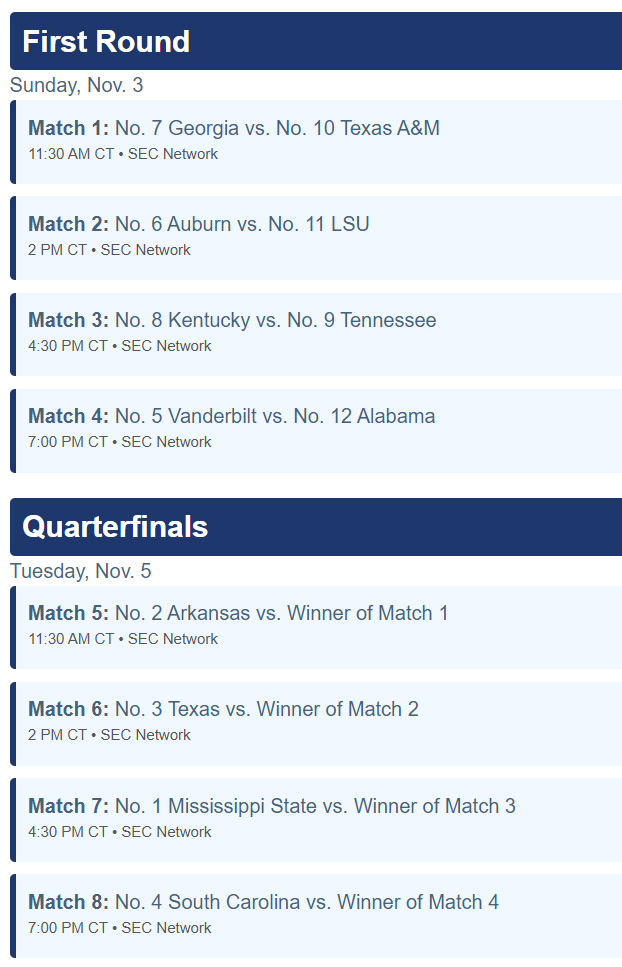Choose Match 8 South Carolina quarterfinal title
The height and width of the screenshot is (967, 622).
pos(263,902)
